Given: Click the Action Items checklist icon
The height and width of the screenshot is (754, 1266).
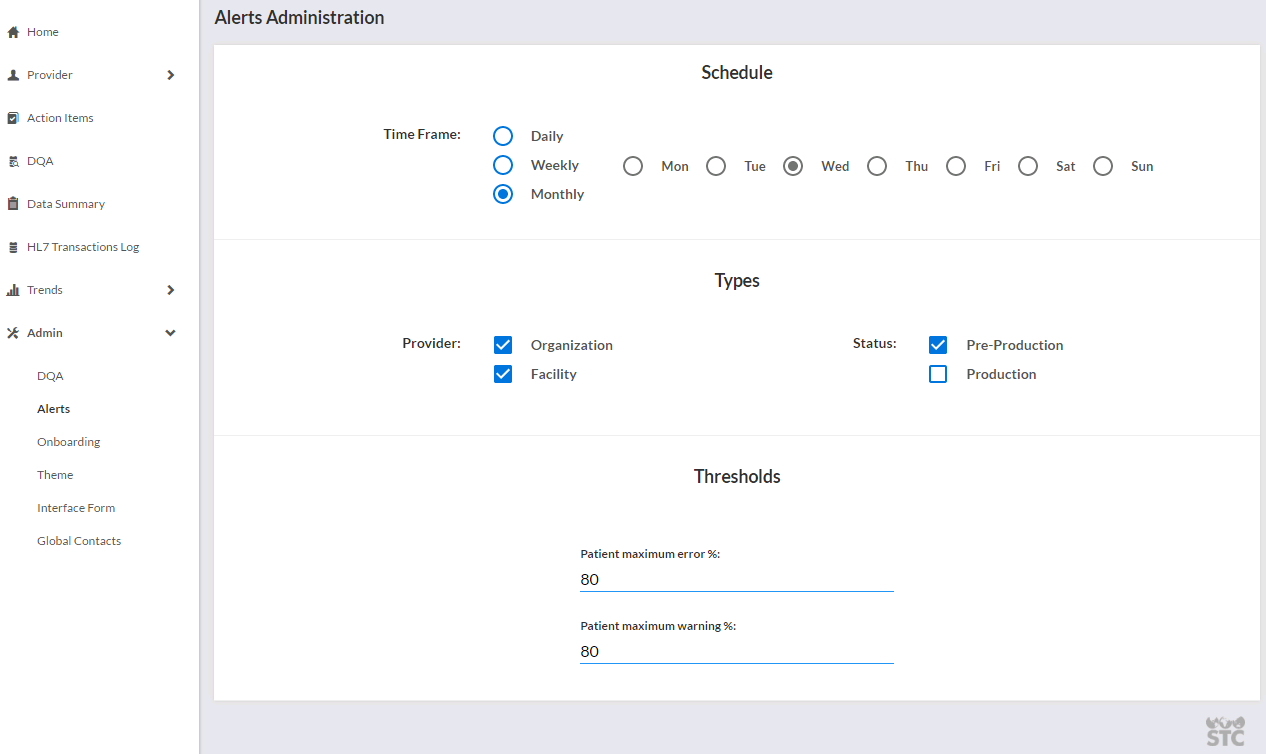Looking at the screenshot, I should pyautogui.click(x=13, y=118).
